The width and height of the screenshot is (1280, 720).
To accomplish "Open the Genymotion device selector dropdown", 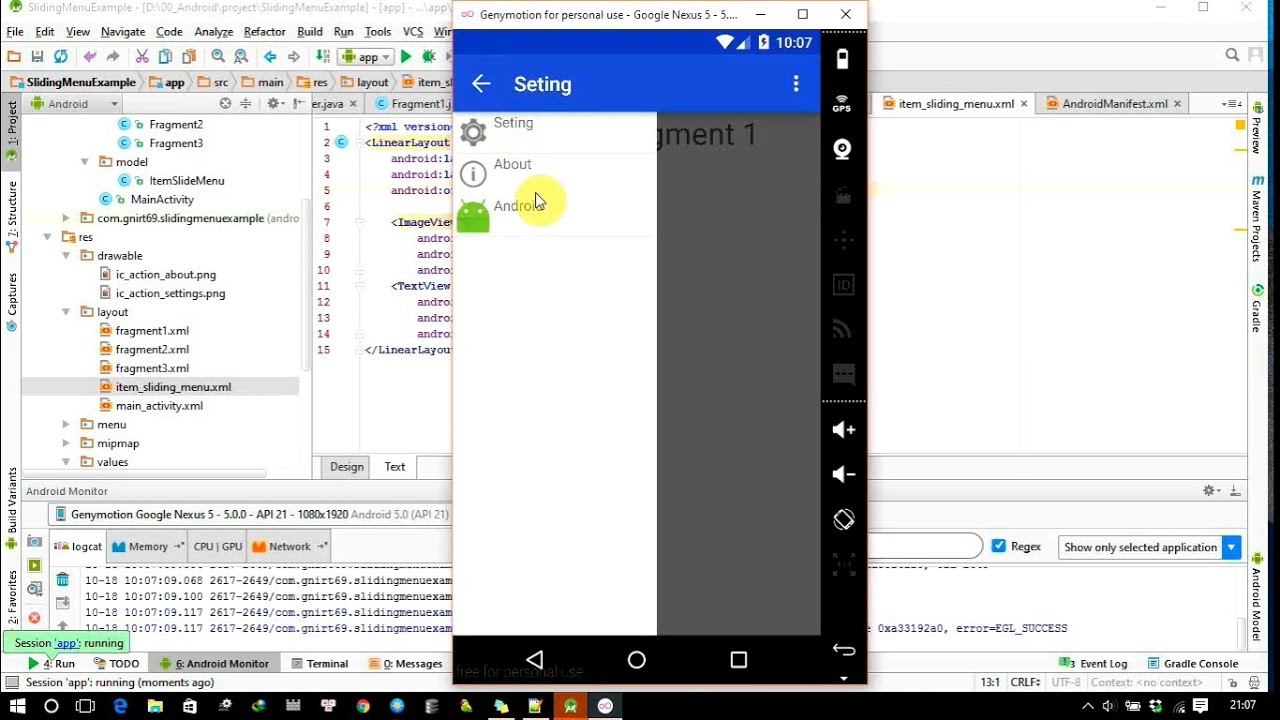I will click(251, 514).
